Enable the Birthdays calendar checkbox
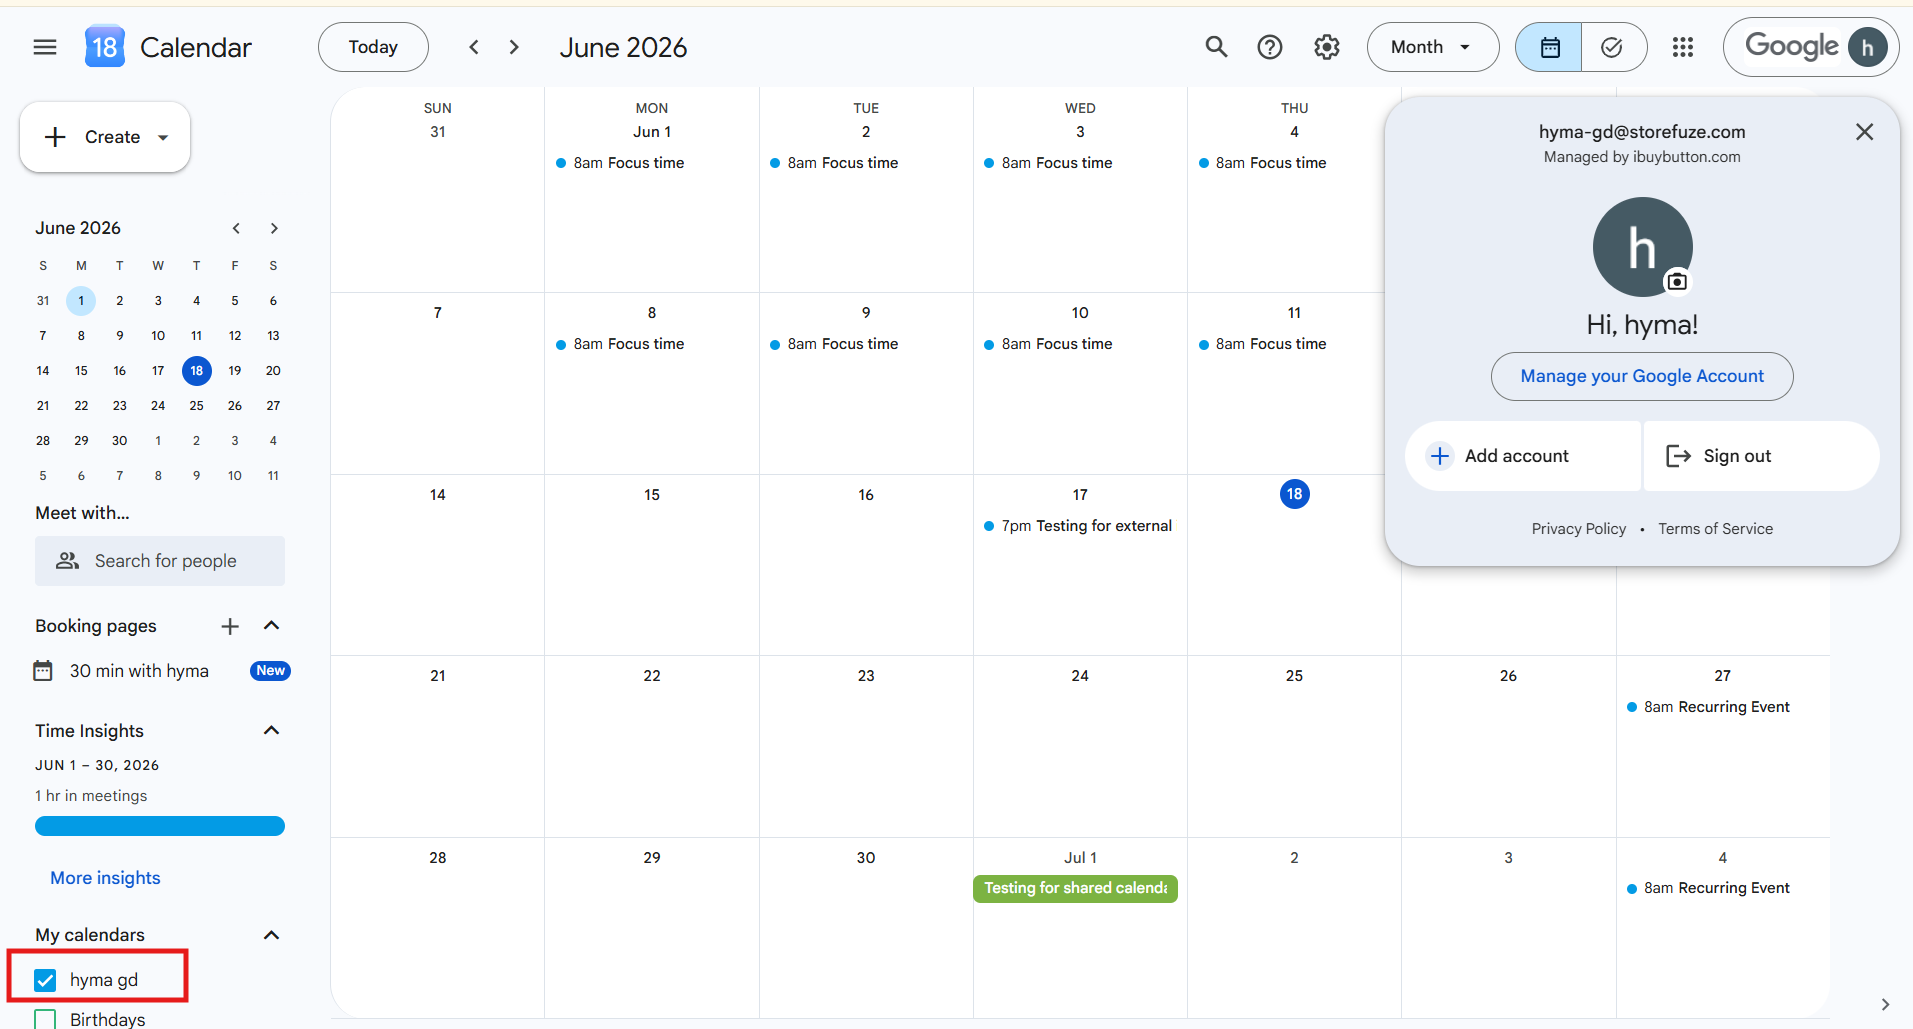The image size is (1913, 1029). pos(45,1019)
